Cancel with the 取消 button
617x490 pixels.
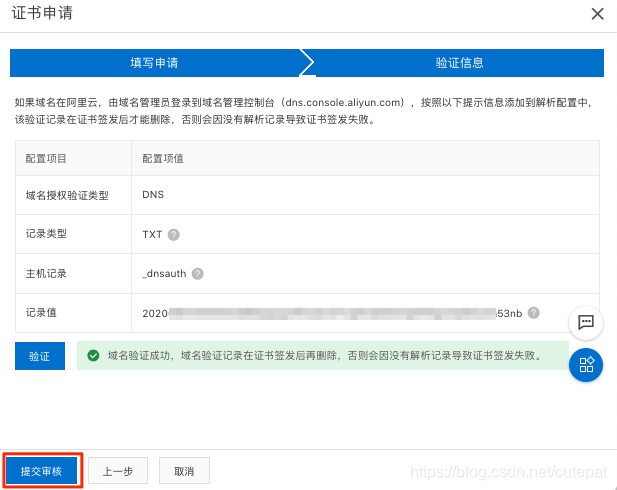click(x=184, y=471)
